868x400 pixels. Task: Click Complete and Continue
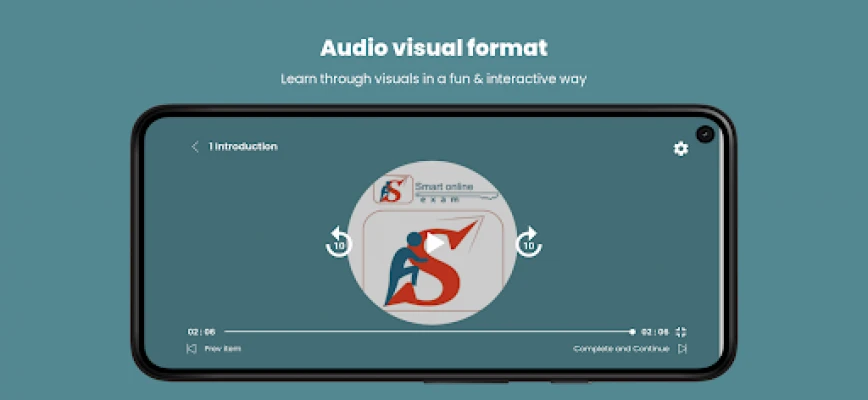click(621, 349)
